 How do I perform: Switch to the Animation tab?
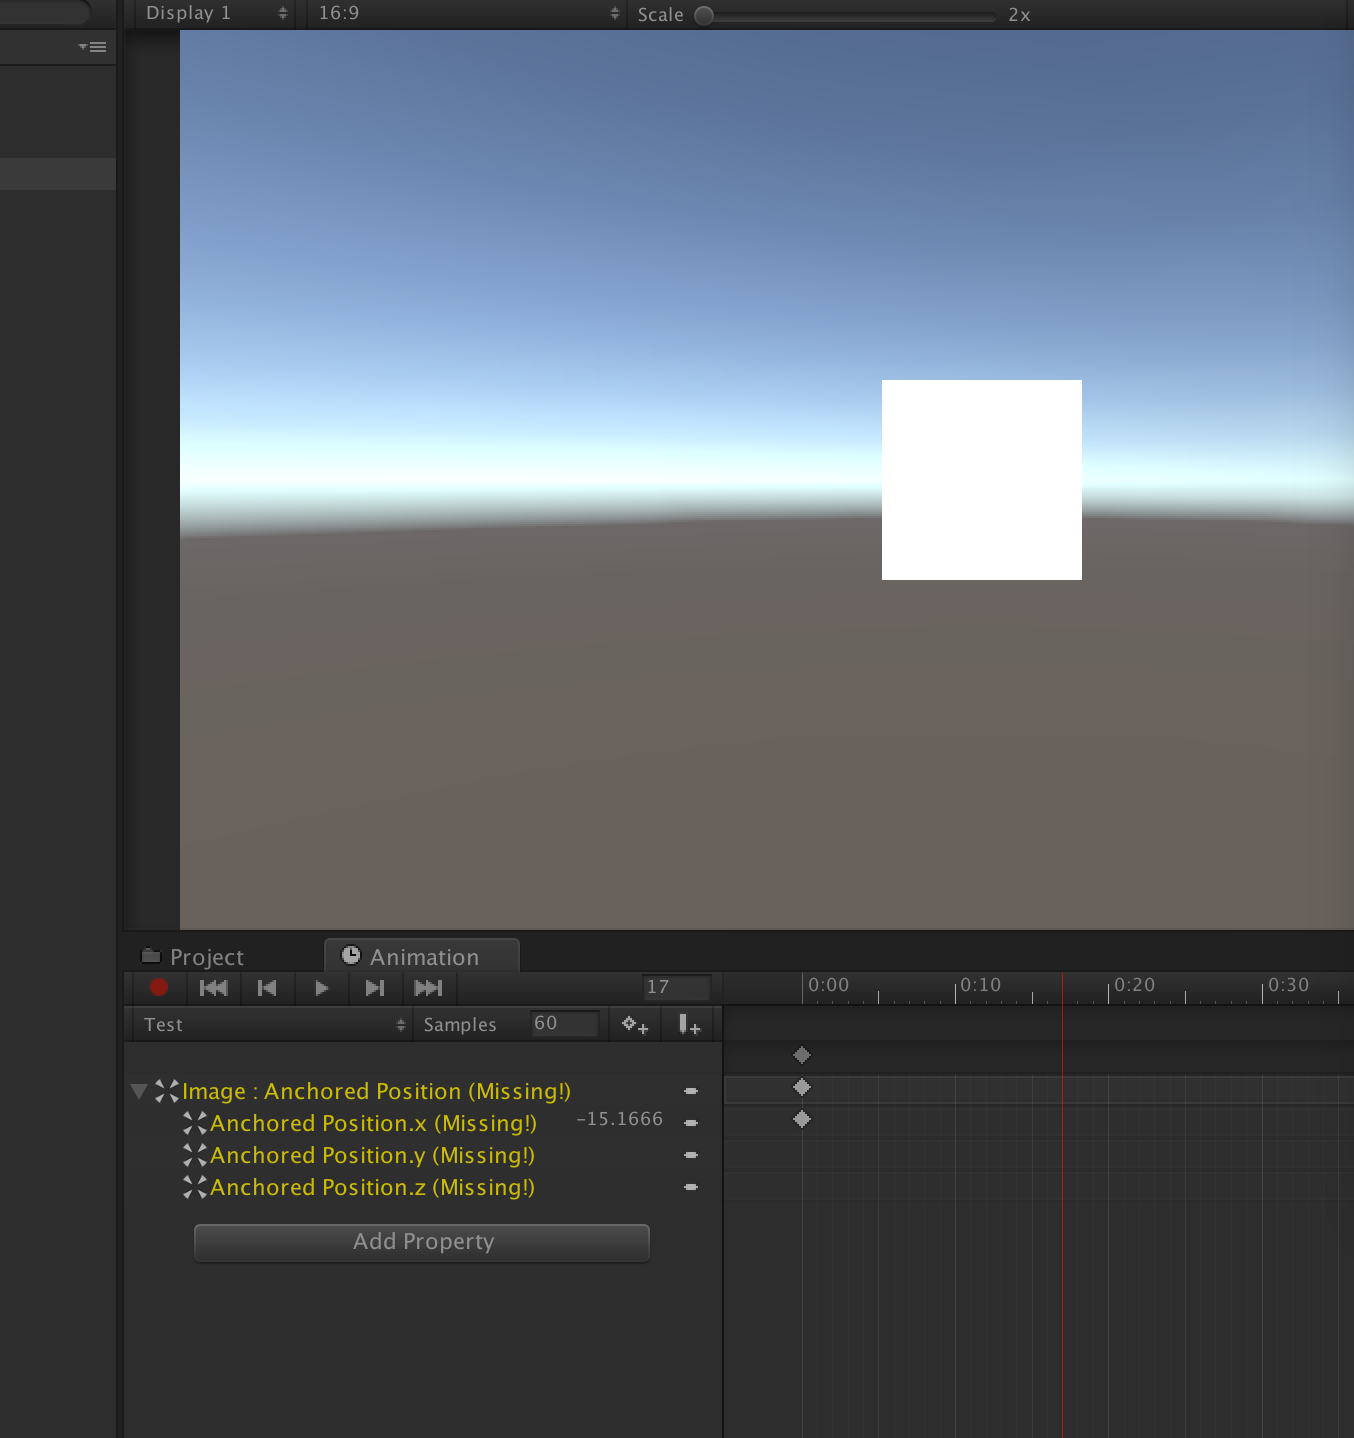[x=424, y=957]
